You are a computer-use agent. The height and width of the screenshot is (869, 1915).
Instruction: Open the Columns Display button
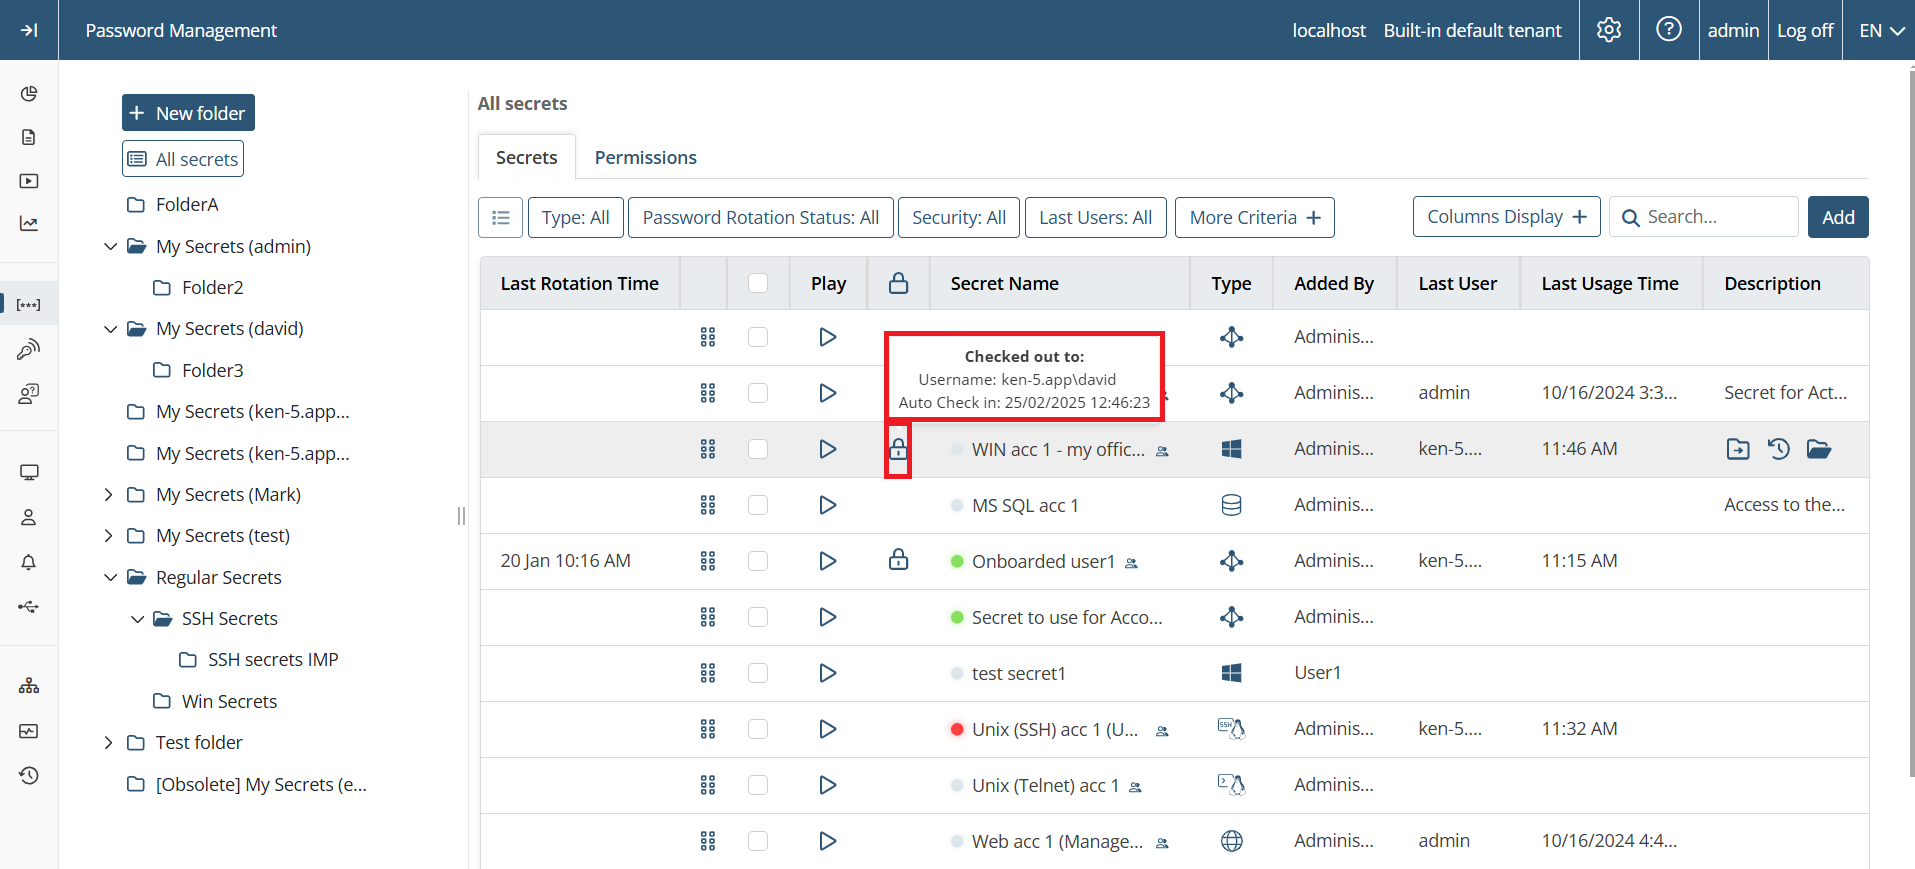(x=1507, y=217)
